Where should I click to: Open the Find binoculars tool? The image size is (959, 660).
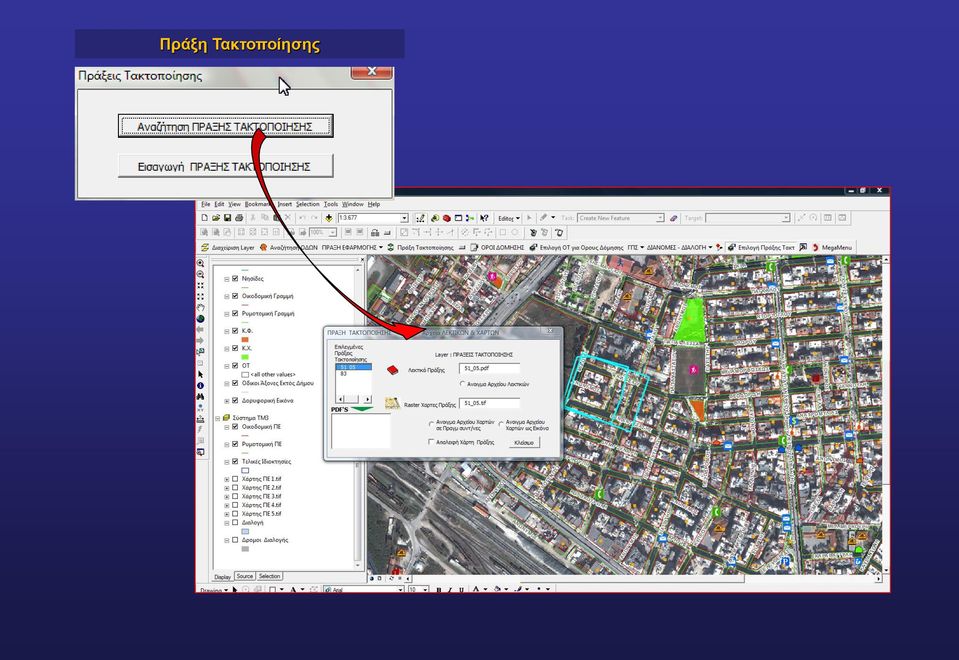tap(201, 396)
